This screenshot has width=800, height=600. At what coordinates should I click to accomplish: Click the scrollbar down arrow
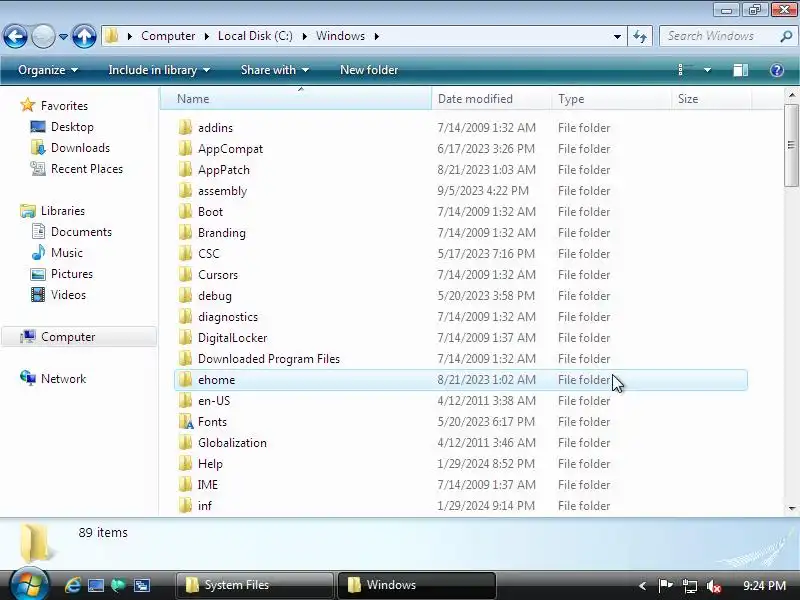[791, 508]
